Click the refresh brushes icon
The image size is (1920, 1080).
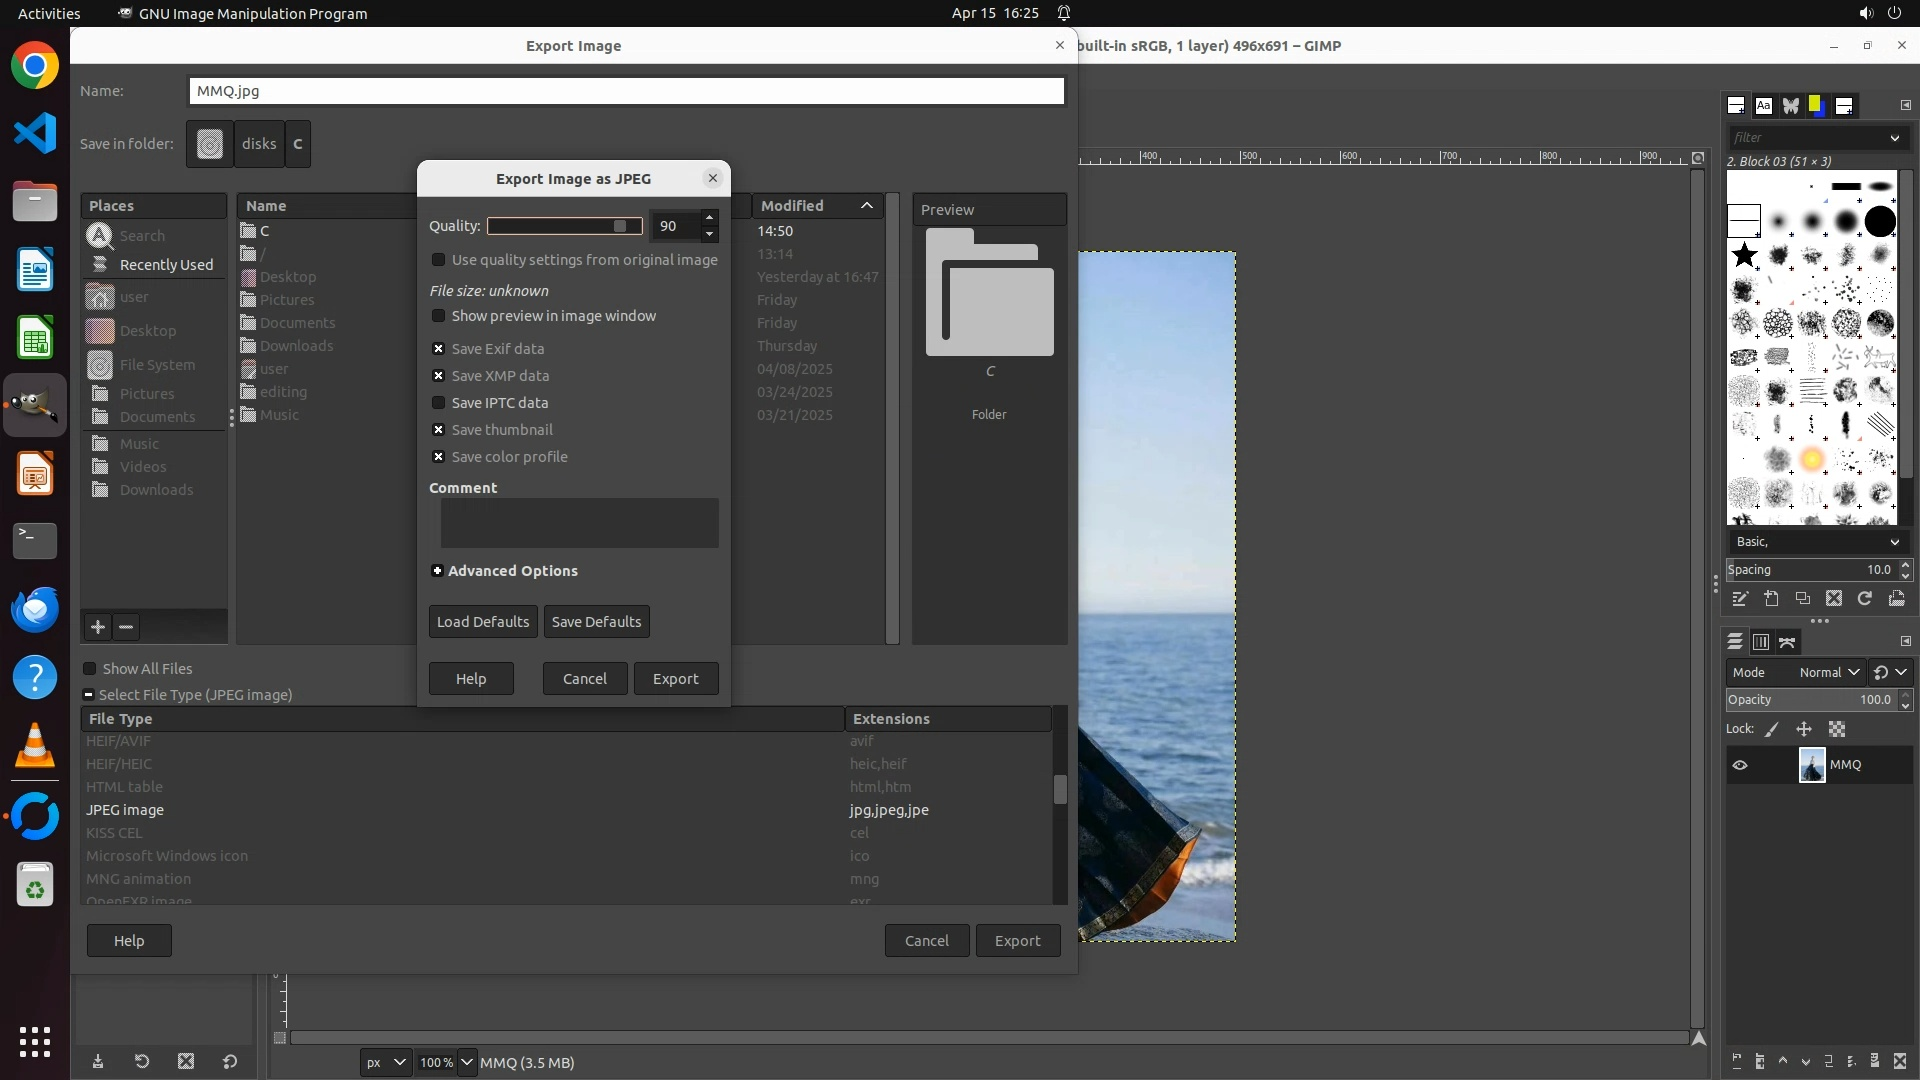(x=1864, y=599)
